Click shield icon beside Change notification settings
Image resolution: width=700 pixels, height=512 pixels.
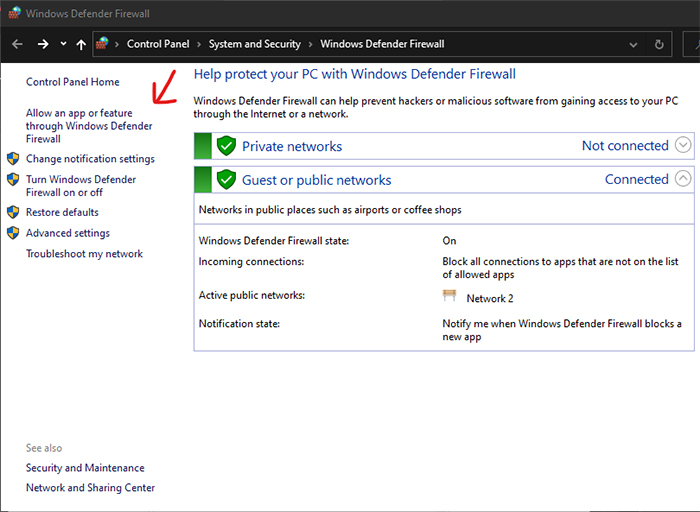pos(13,158)
